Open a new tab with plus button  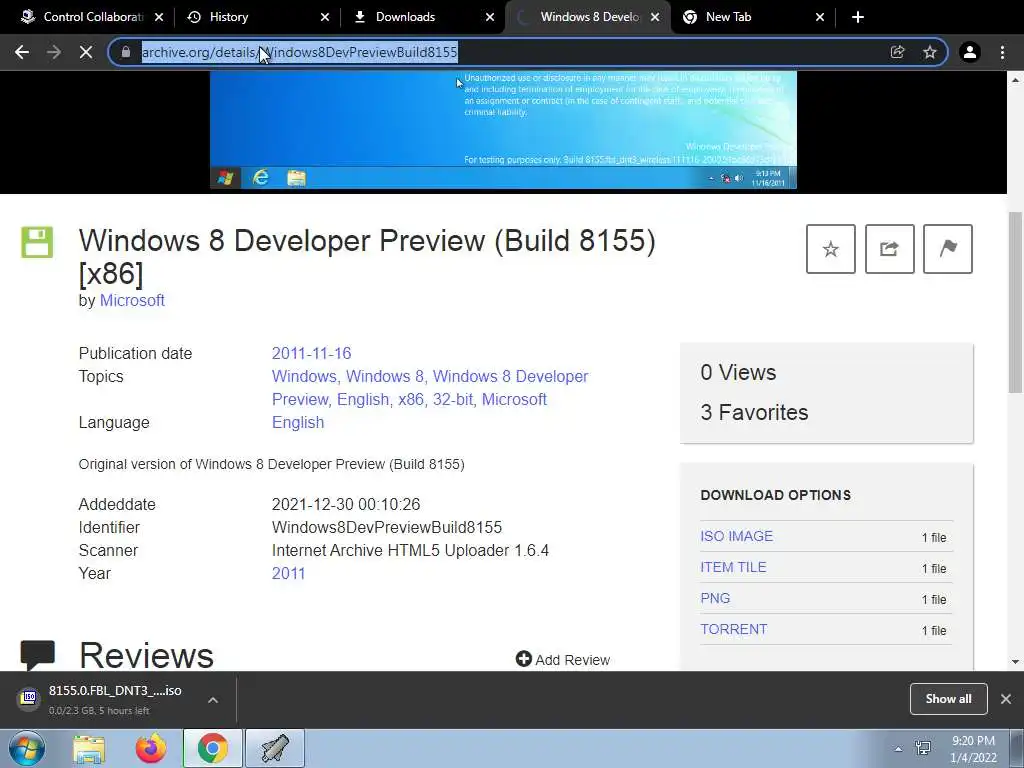(858, 17)
